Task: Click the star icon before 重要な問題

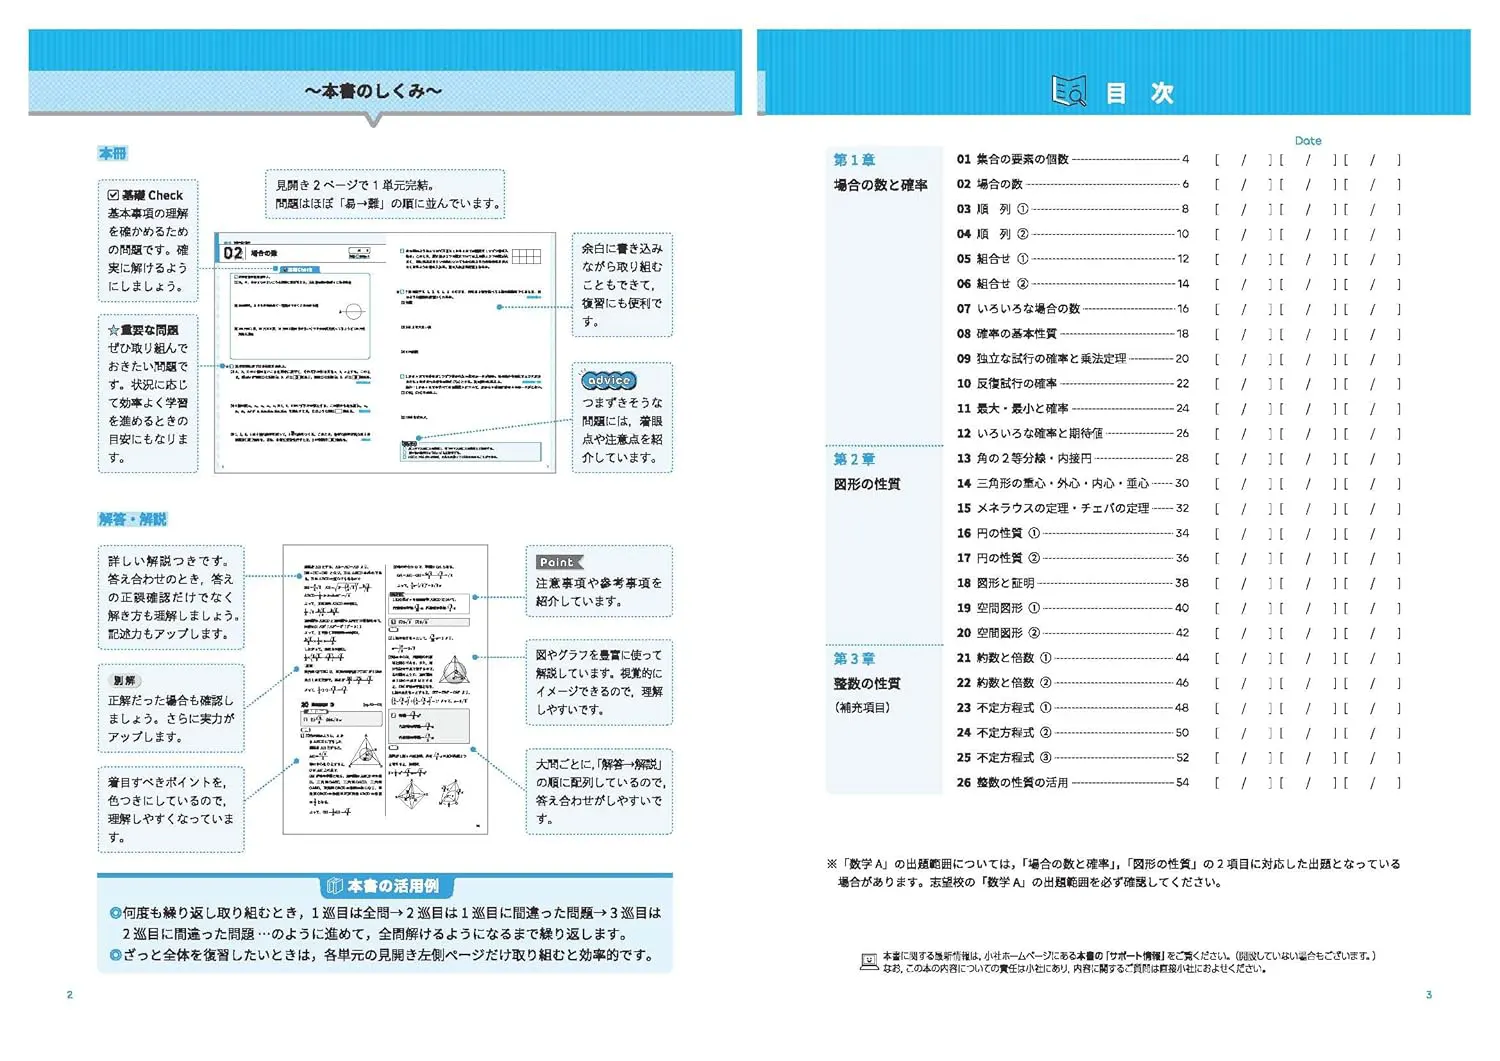Action: [113, 330]
